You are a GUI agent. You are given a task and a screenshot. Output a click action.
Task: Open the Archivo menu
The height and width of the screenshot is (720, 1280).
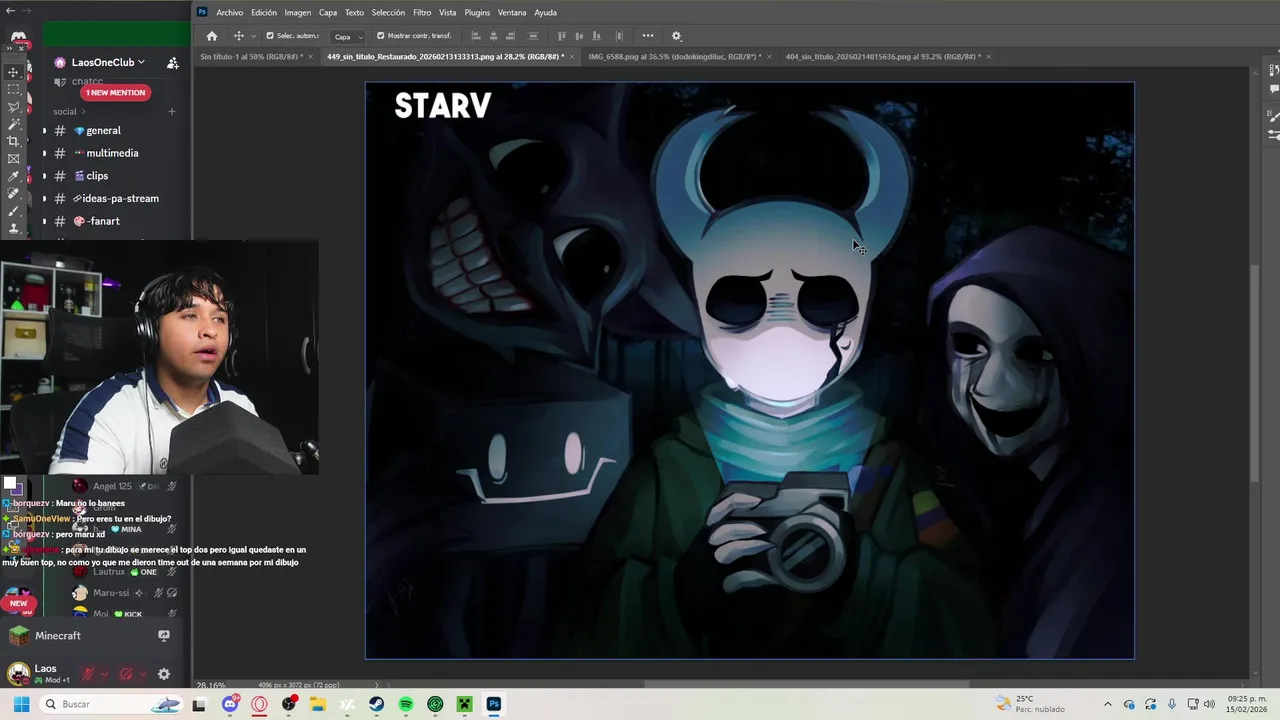[230, 13]
